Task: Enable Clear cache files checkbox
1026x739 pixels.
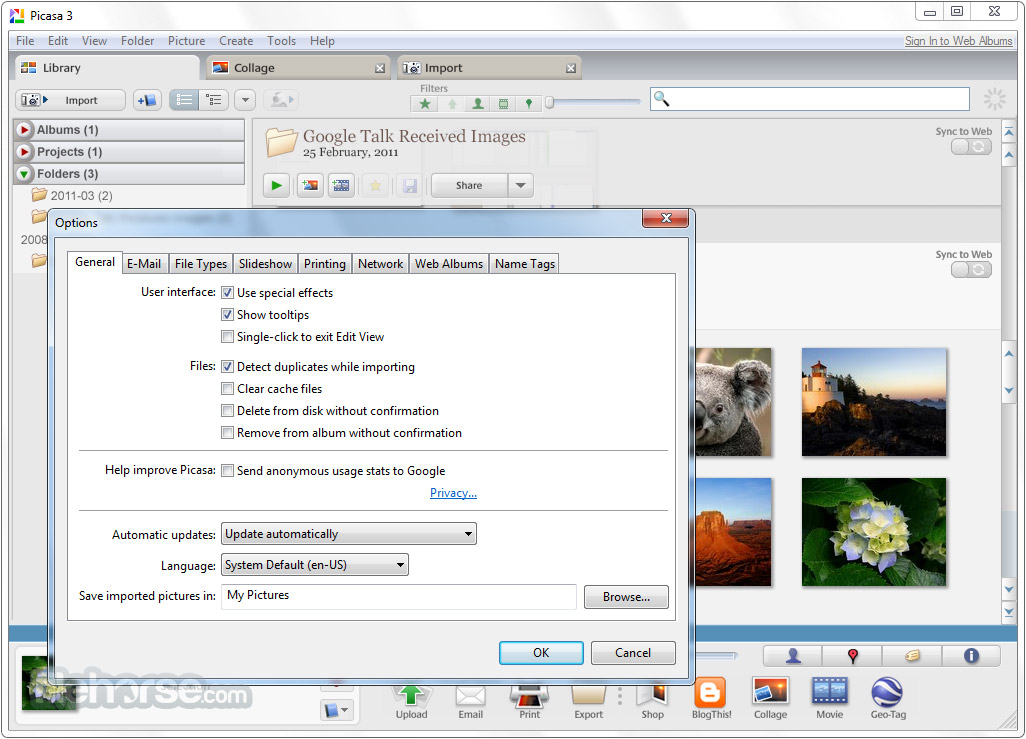Action: coord(227,389)
